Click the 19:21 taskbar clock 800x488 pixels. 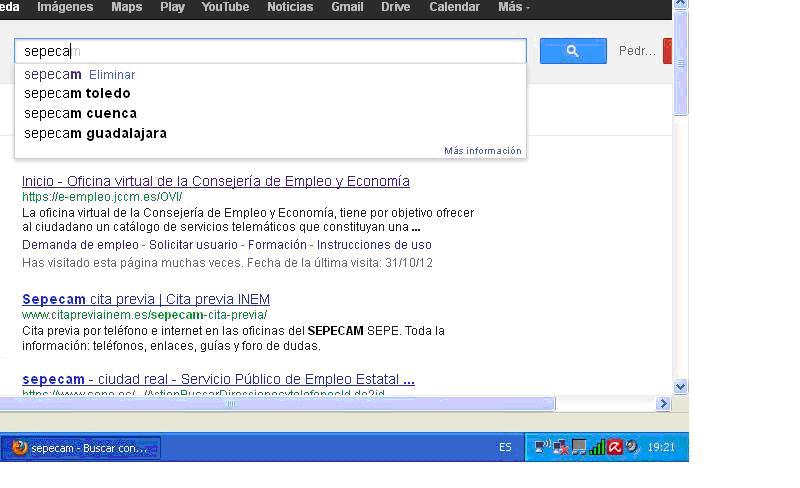661,448
